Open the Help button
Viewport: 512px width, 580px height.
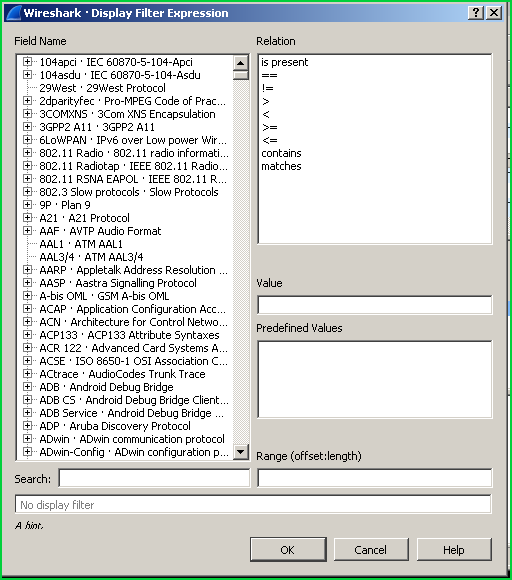pos(454,549)
